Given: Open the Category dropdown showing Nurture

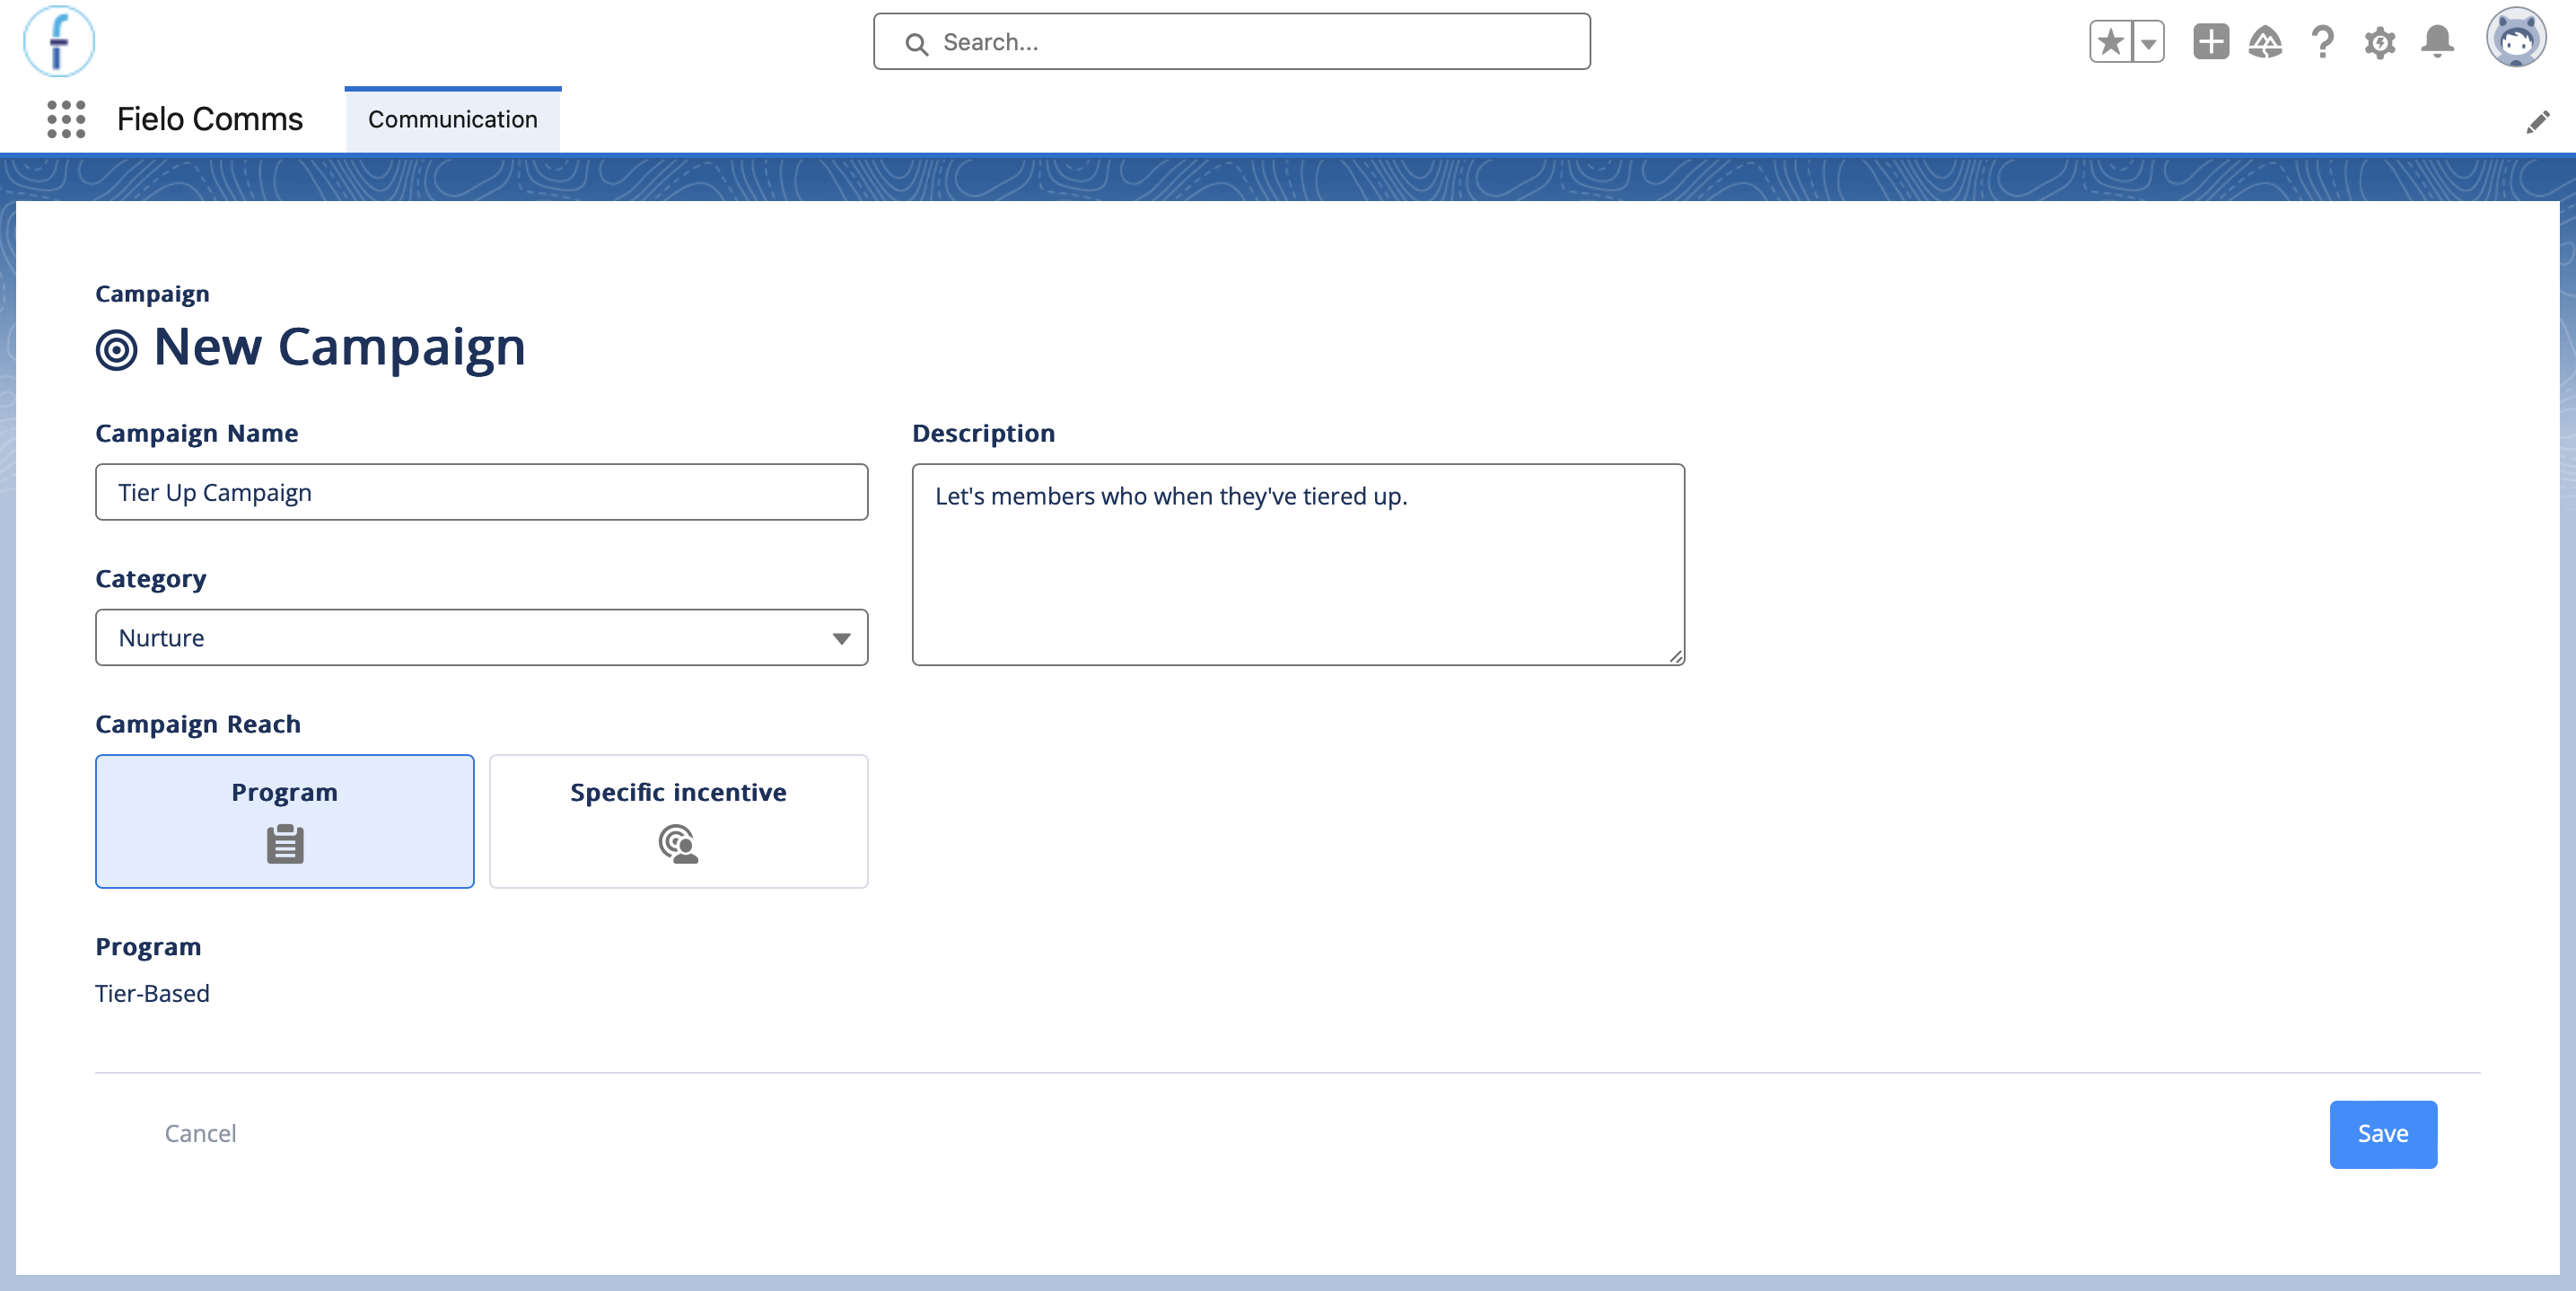Looking at the screenshot, I should tap(481, 637).
